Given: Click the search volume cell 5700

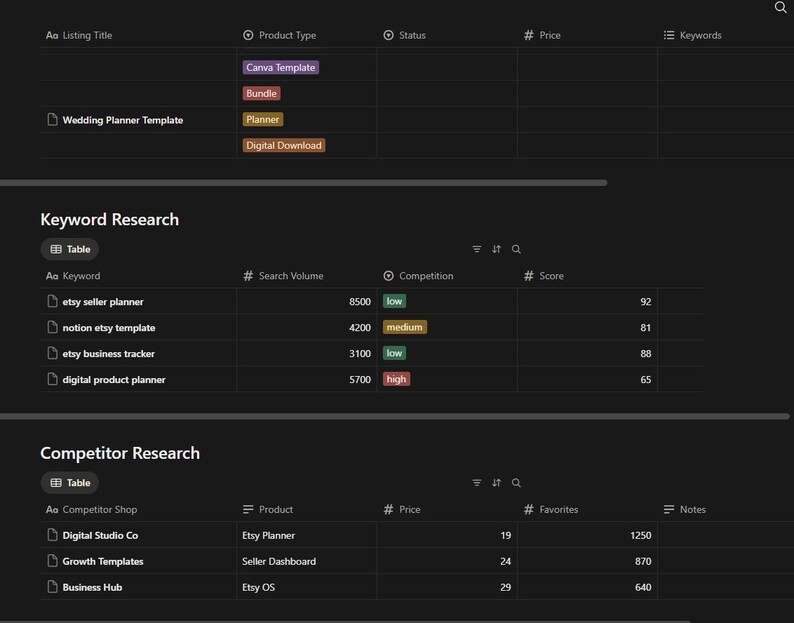Looking at the screenshot, I should 306,379.
